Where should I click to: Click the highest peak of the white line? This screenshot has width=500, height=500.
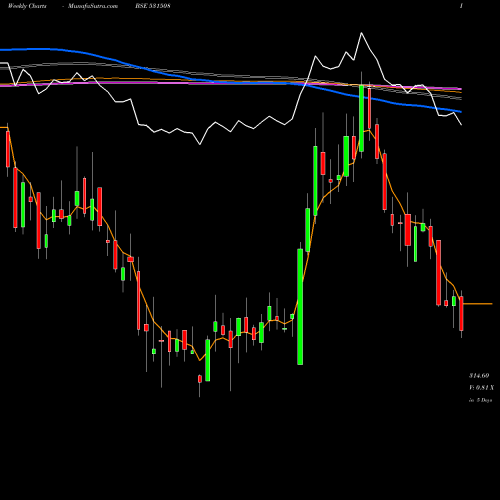(x=362, y=33)
